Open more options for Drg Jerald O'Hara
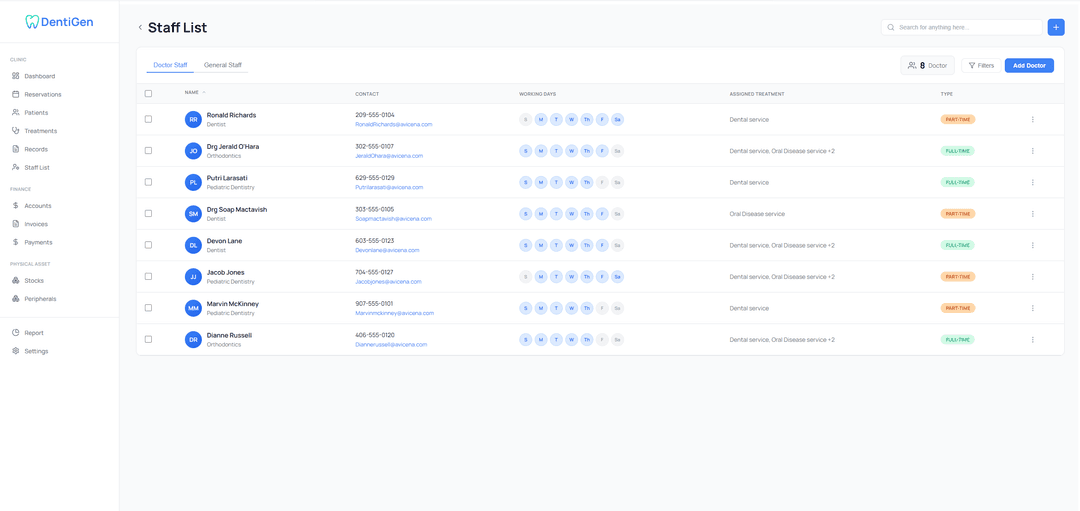 [1032, 151]
